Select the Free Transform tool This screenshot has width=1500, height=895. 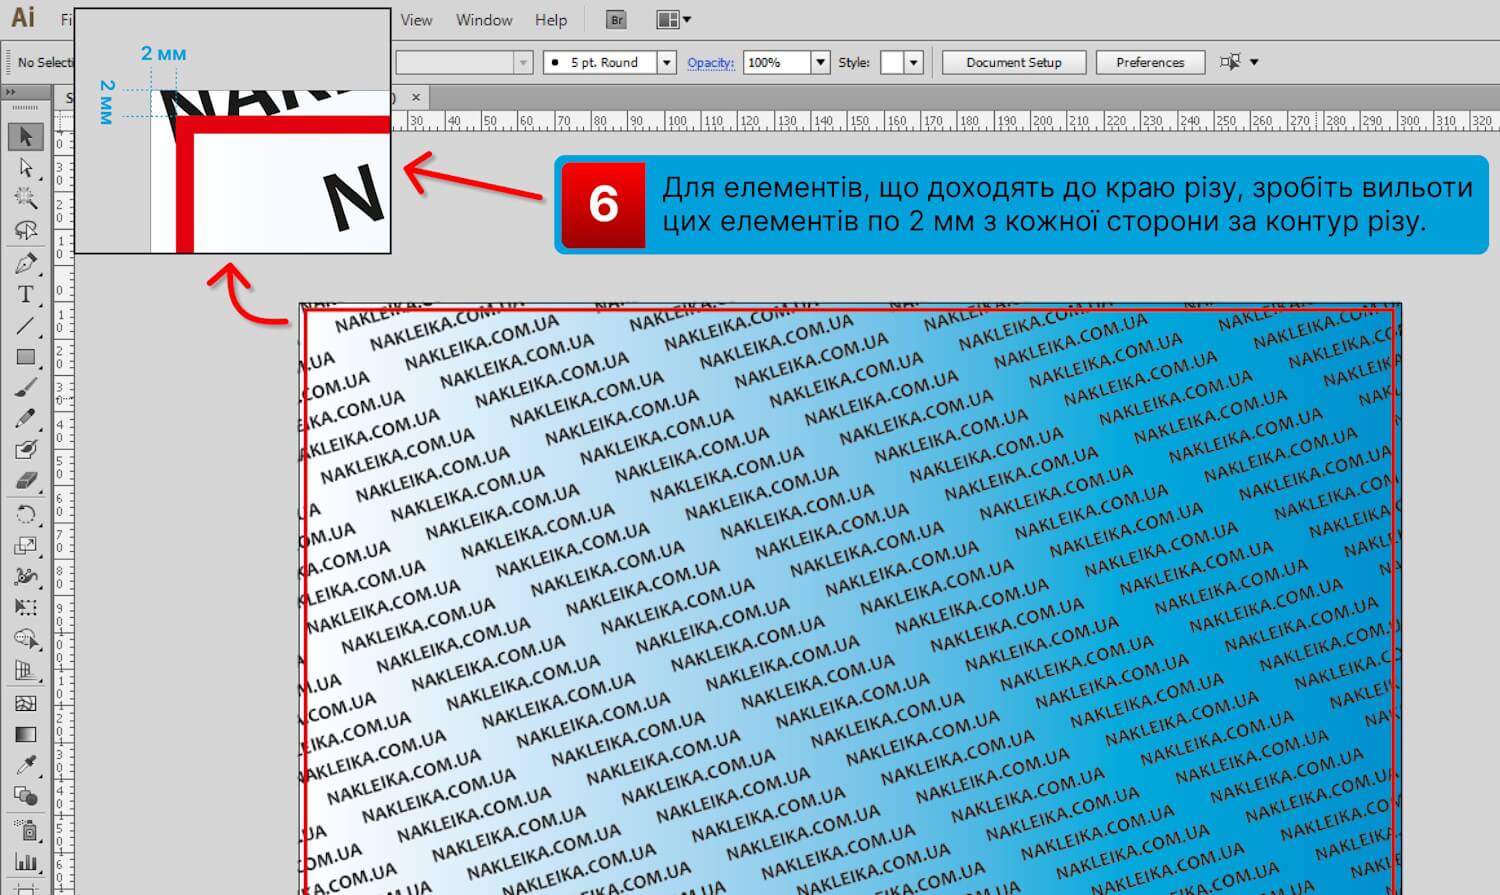(x=26, y=607)
